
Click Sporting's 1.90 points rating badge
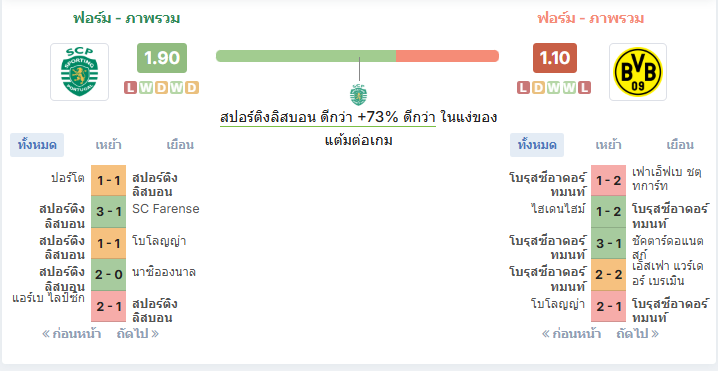(x=162, y=58)
